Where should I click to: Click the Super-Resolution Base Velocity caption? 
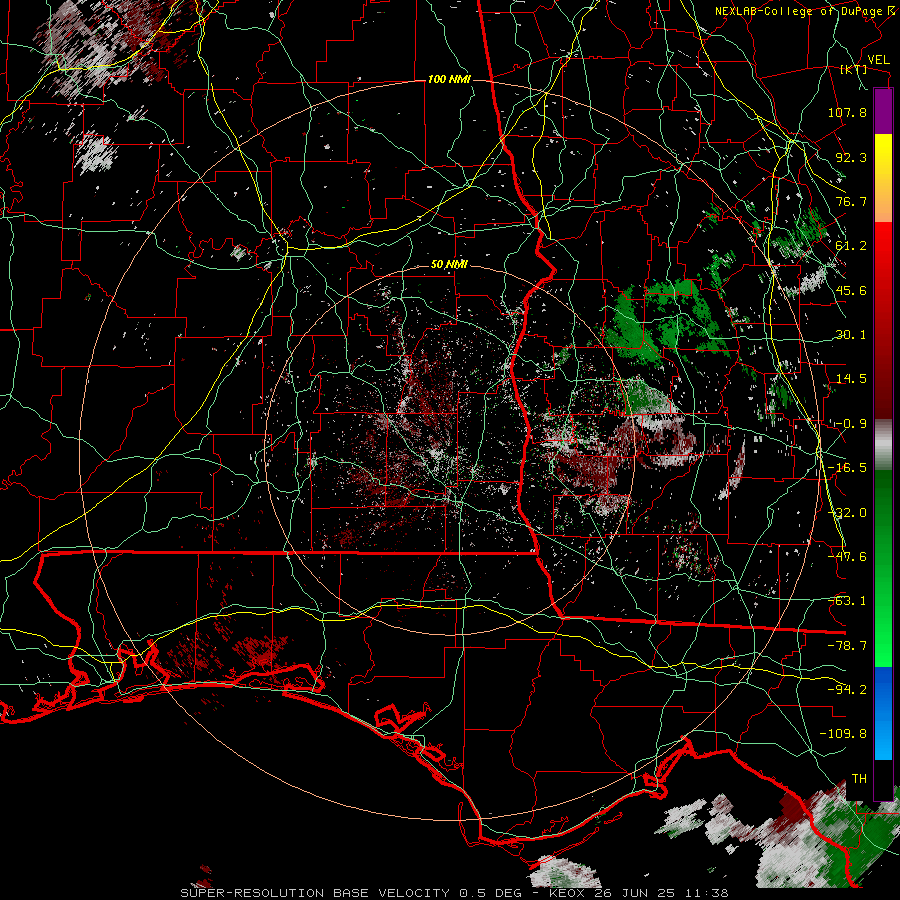454,893
